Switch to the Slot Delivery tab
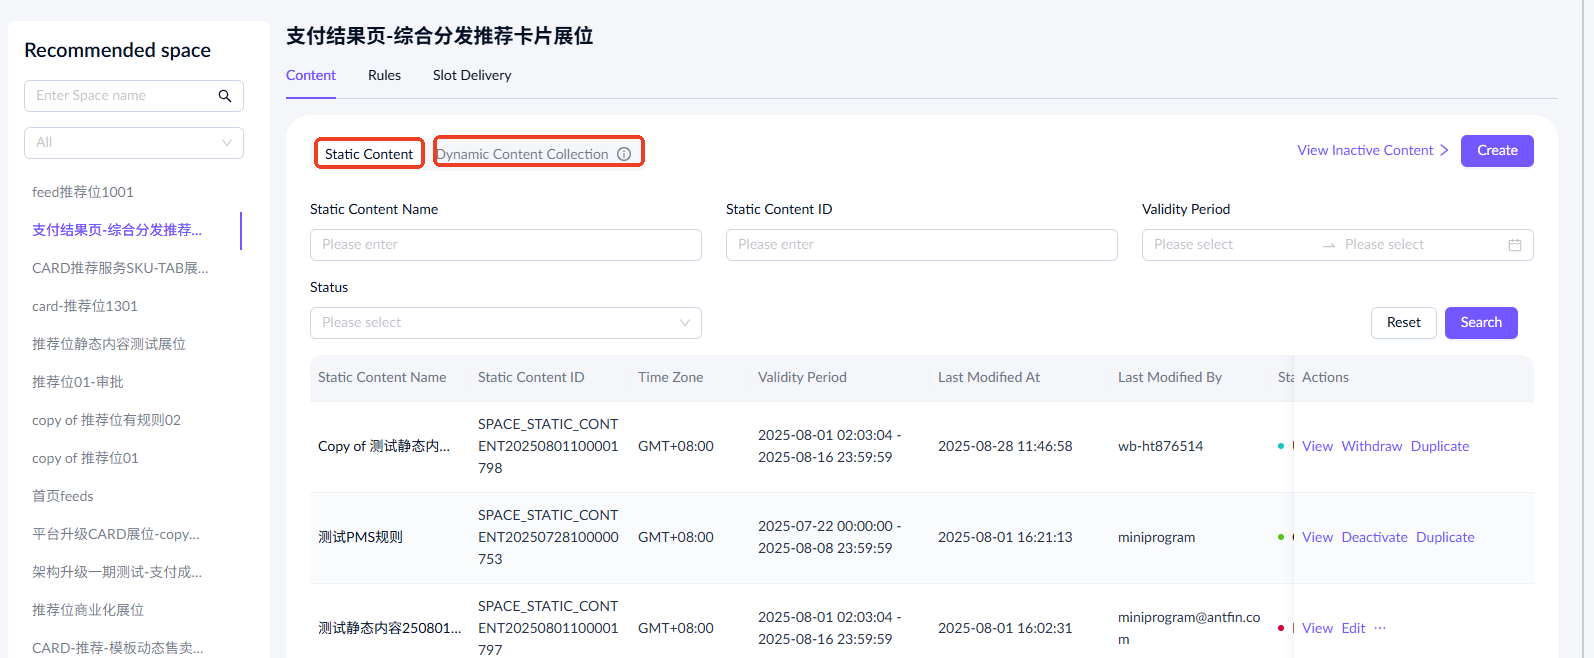Image resolution: width=1594 pixels, height=658 pixels. pos(472,75)
